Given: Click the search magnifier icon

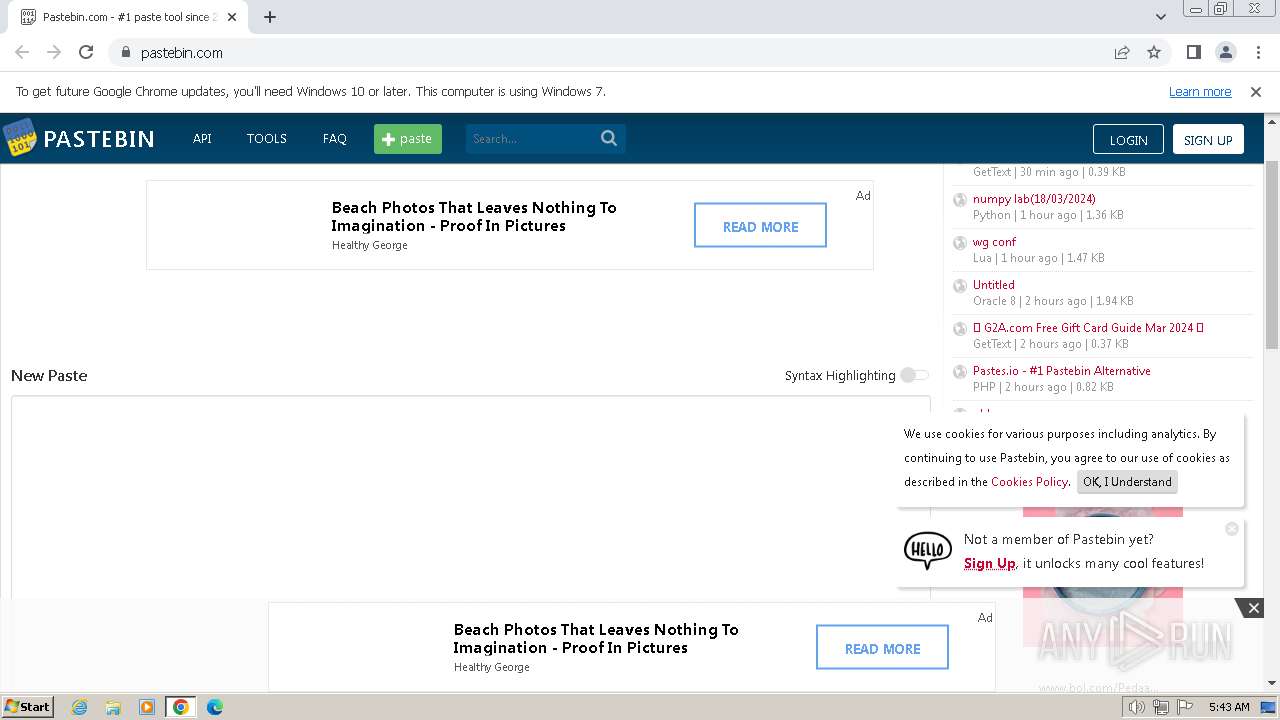Looking at the screenshot, I should tap(609, 138).
